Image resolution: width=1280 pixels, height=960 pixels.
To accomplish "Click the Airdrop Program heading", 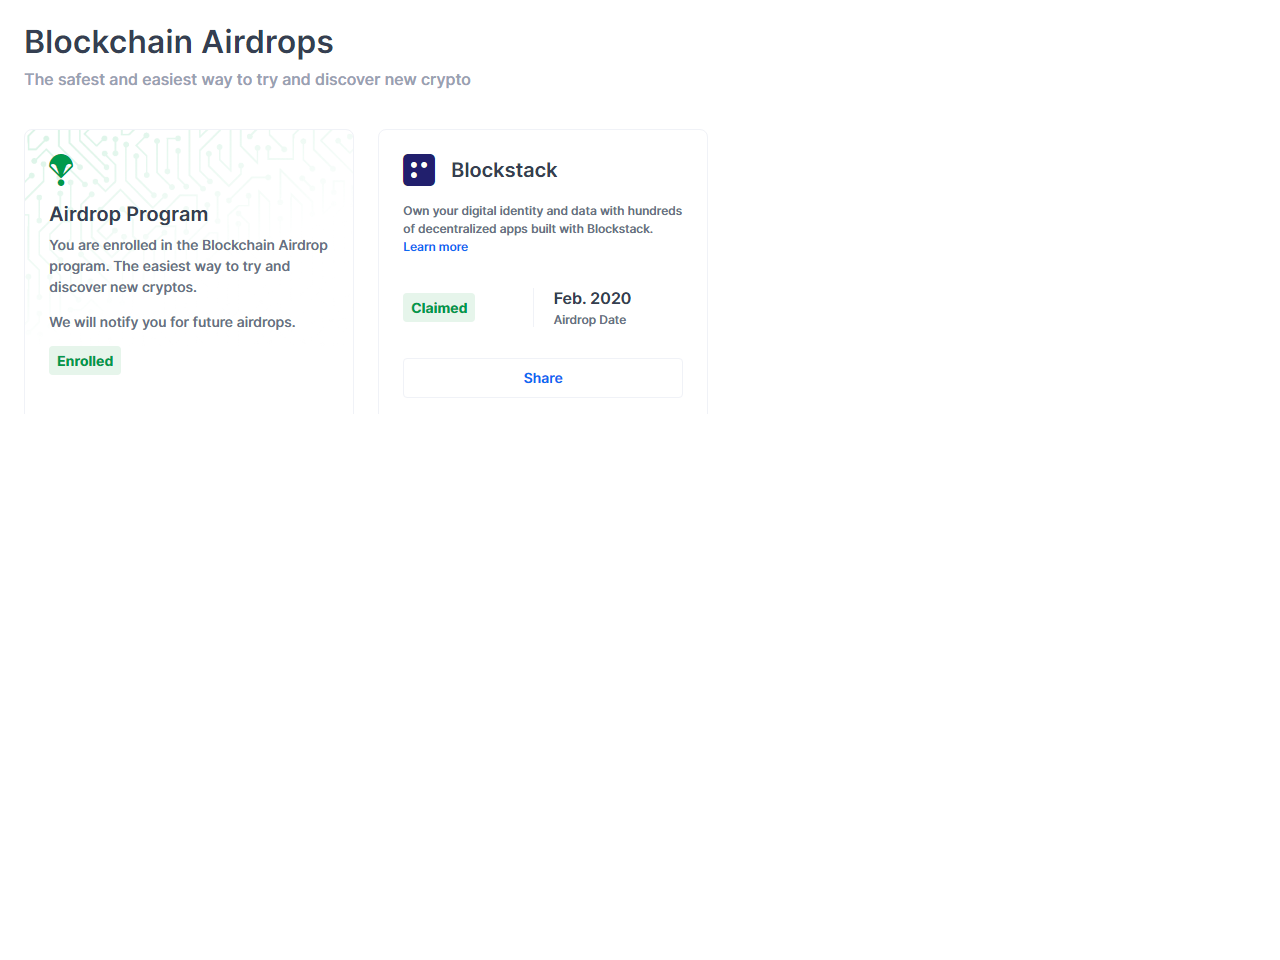I will coord(129,214).
